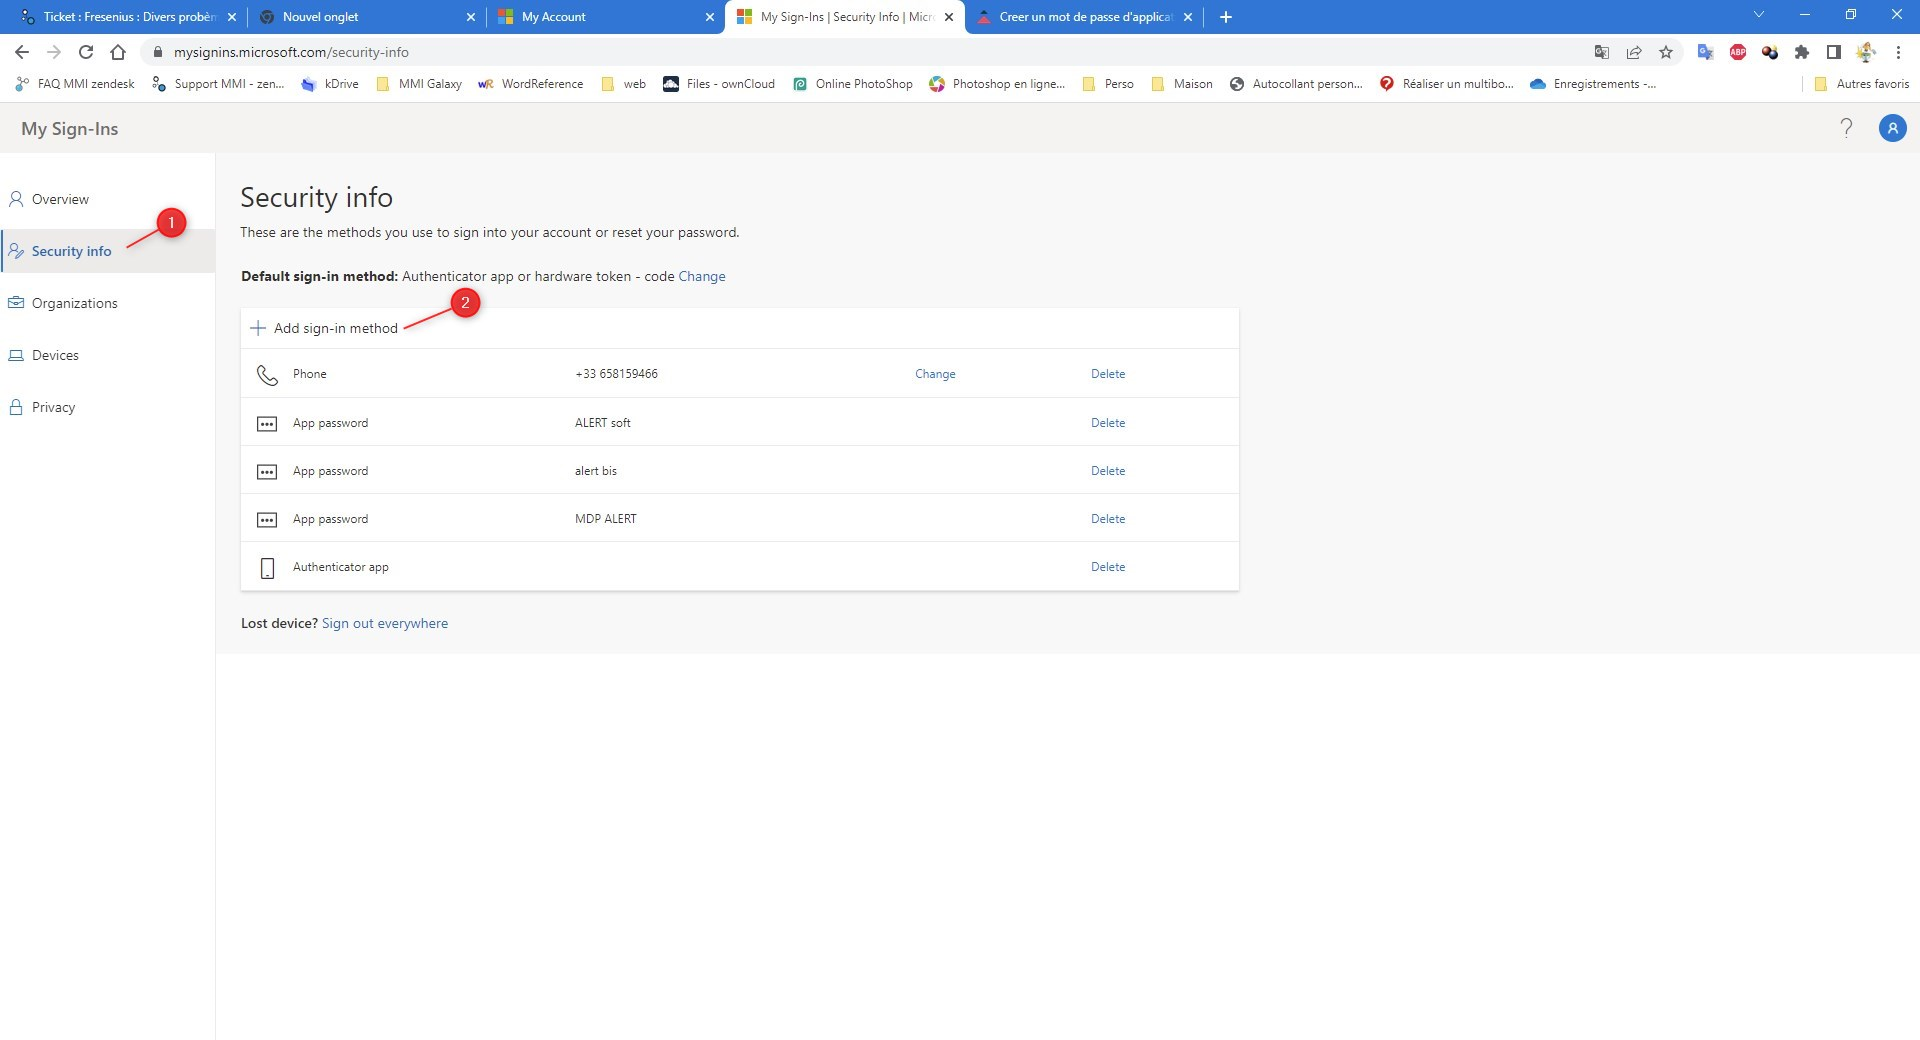Click the browser reload icon
The height and width of the screenshot is (1040, 1920).
pos(86,52)
